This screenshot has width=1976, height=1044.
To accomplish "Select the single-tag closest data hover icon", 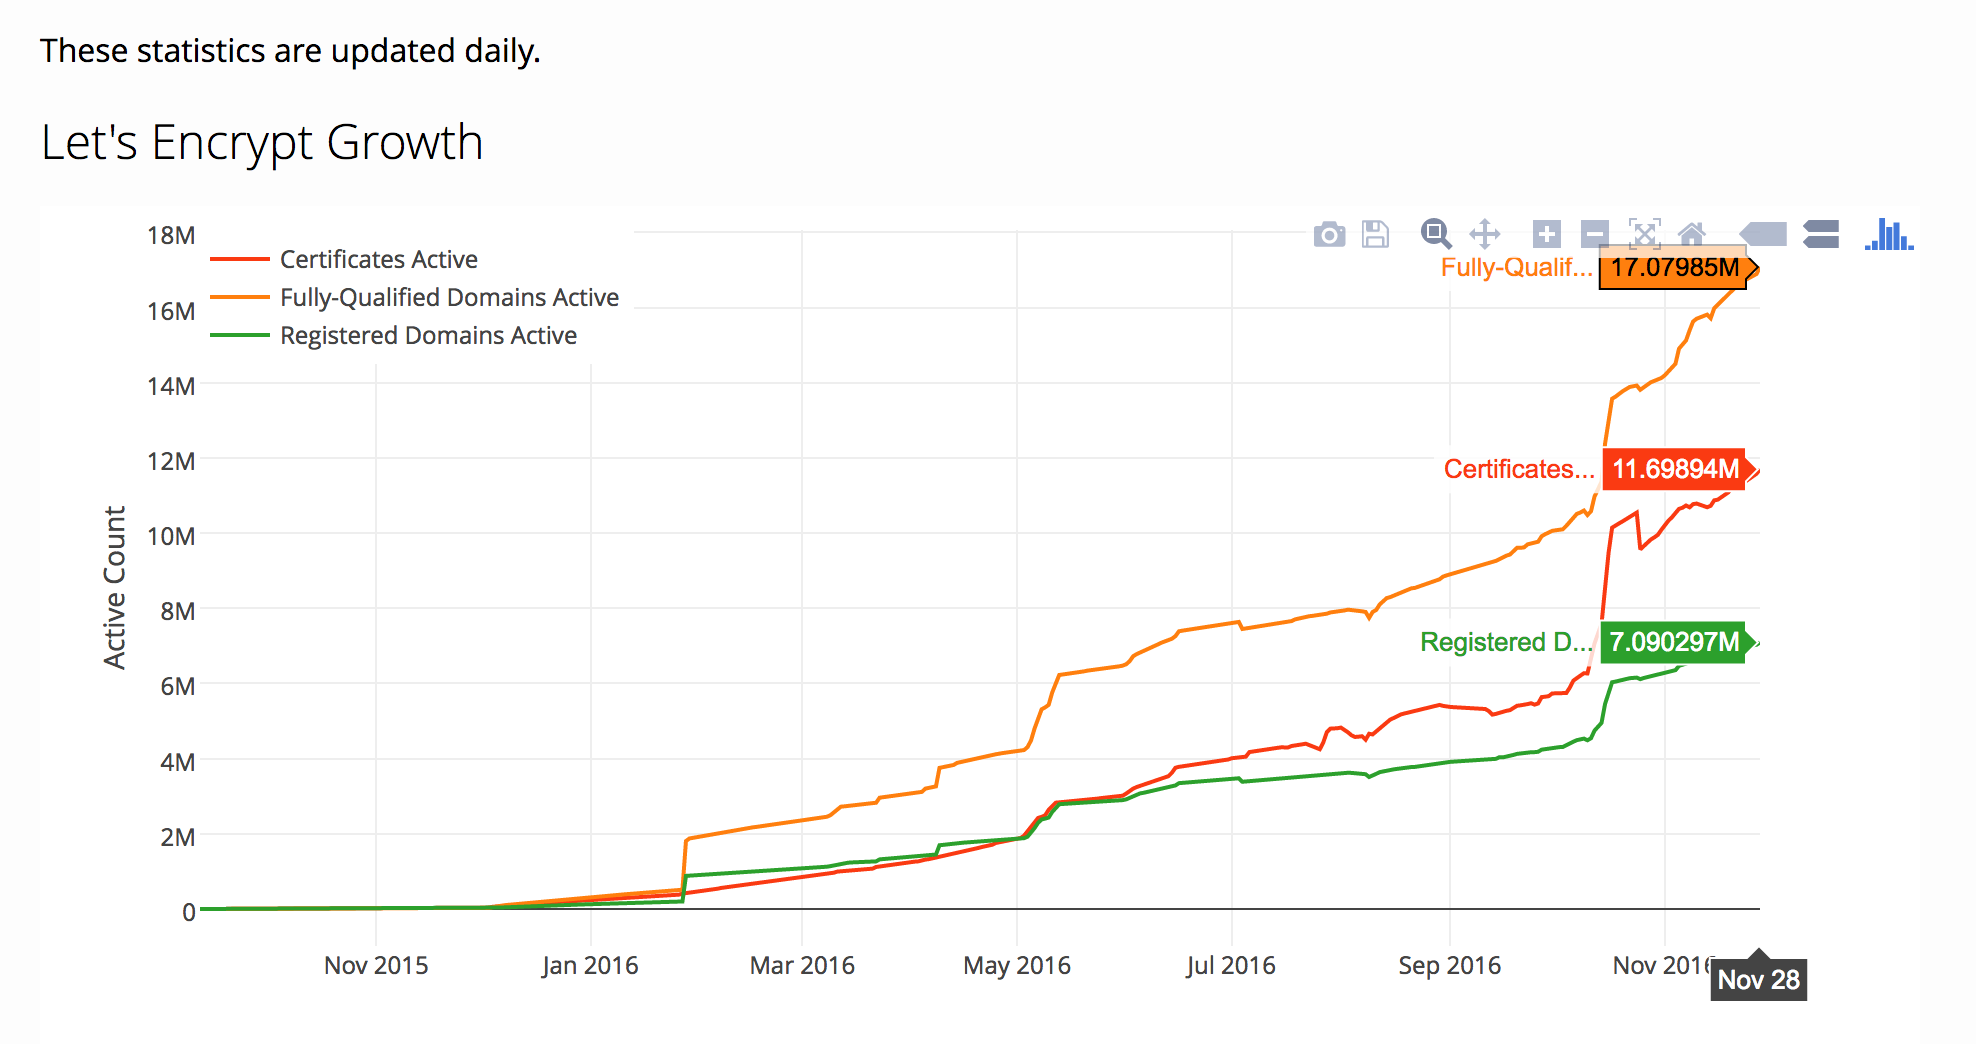I will coord(1763,234).
